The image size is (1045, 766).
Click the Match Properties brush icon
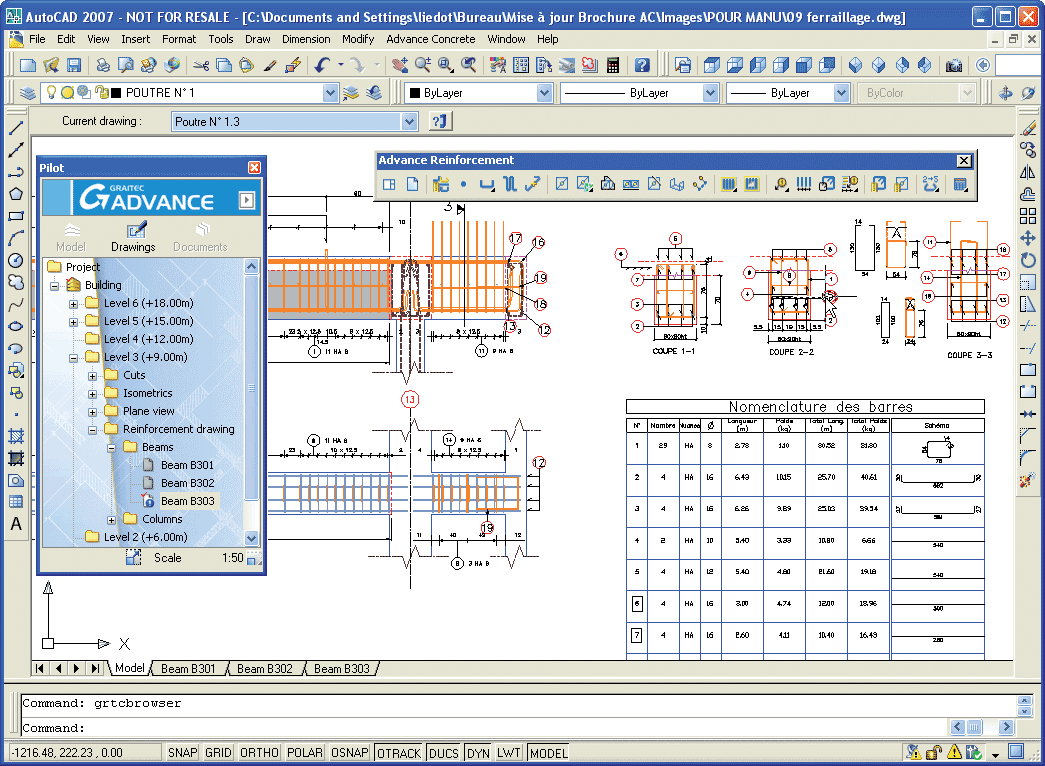270,65
